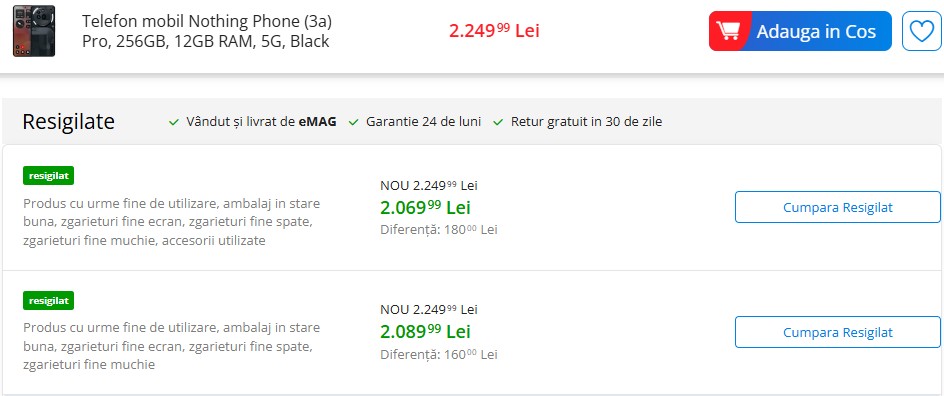Click the second green resigilat badge

pyautogui.click(x=49, y=300)
